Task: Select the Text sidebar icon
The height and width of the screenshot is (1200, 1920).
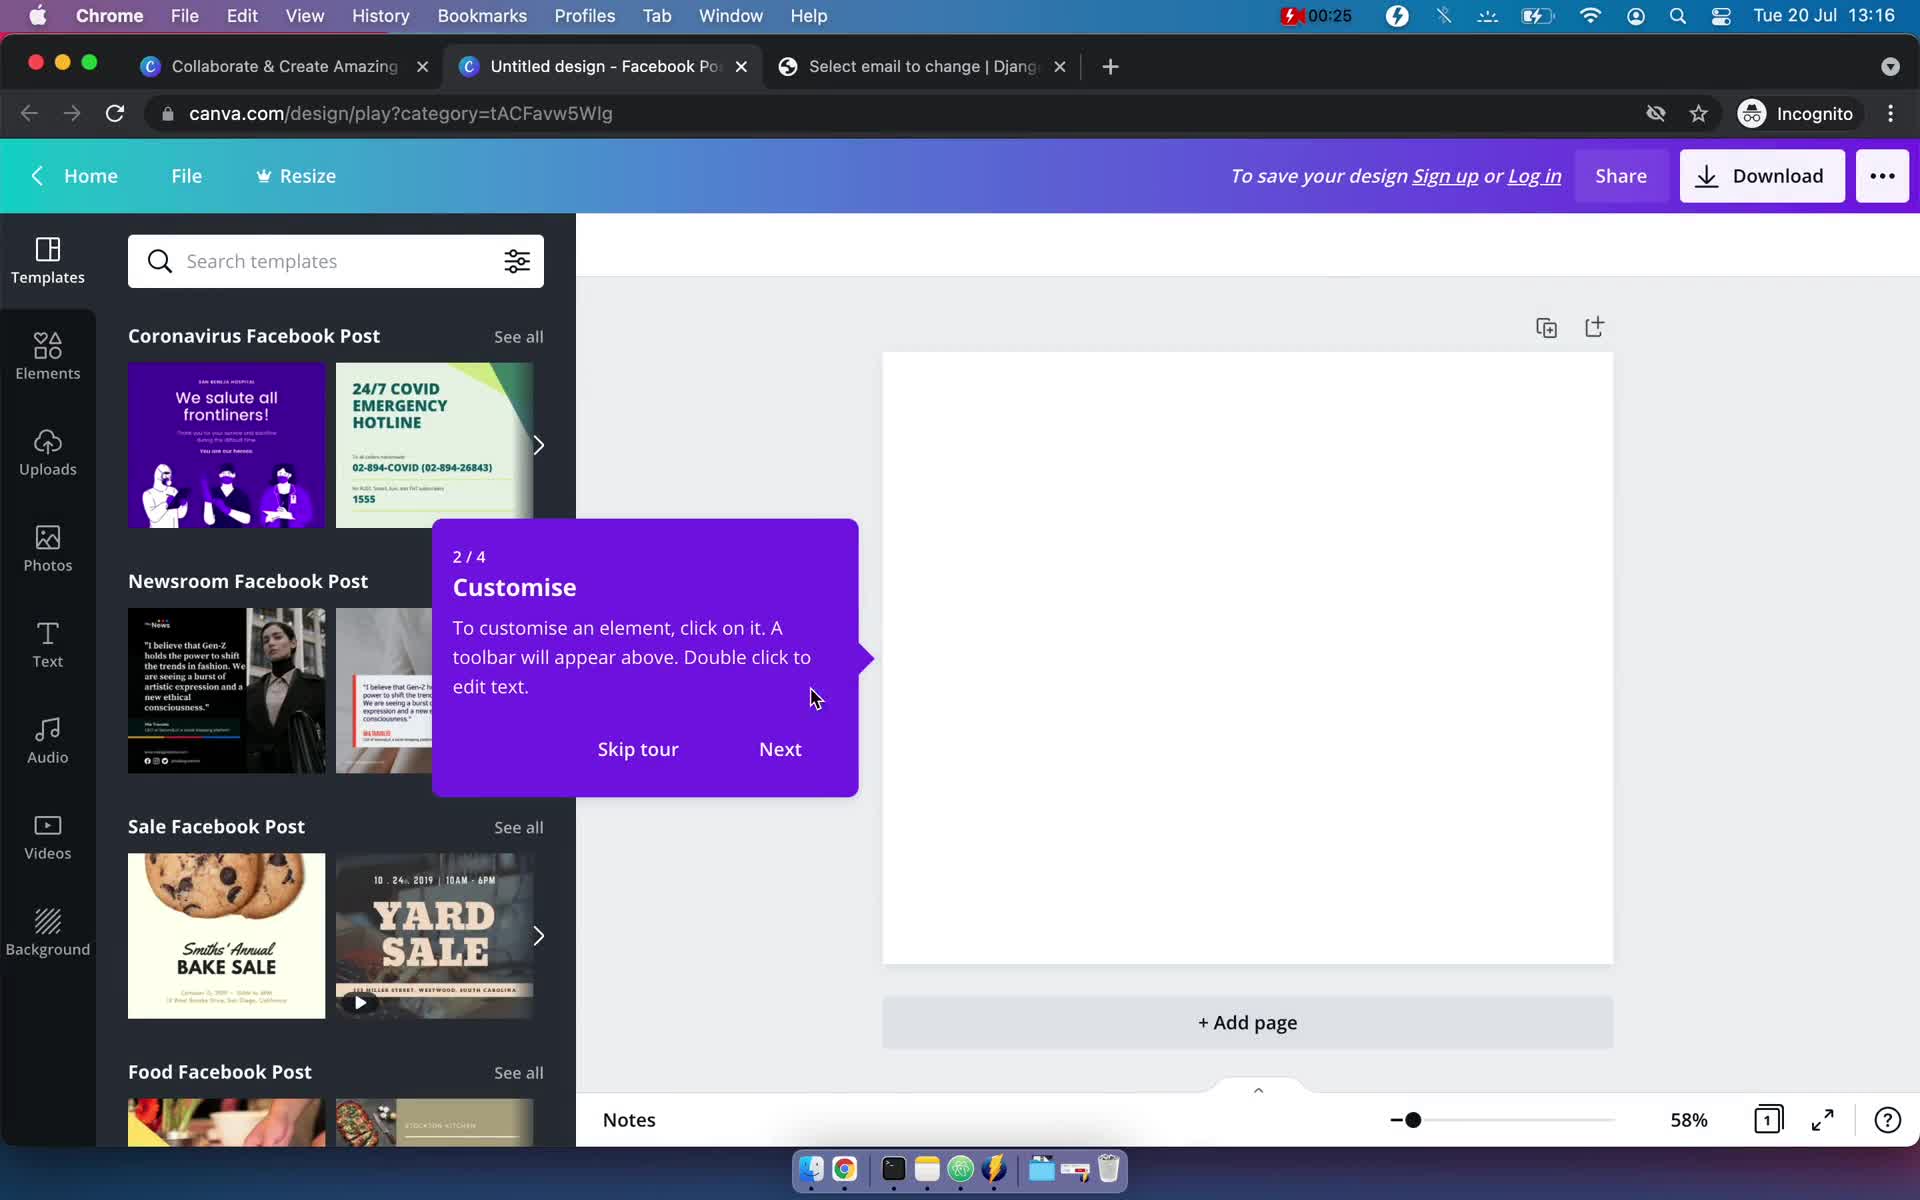Action: pyautogui.click(x=47, y=644)
